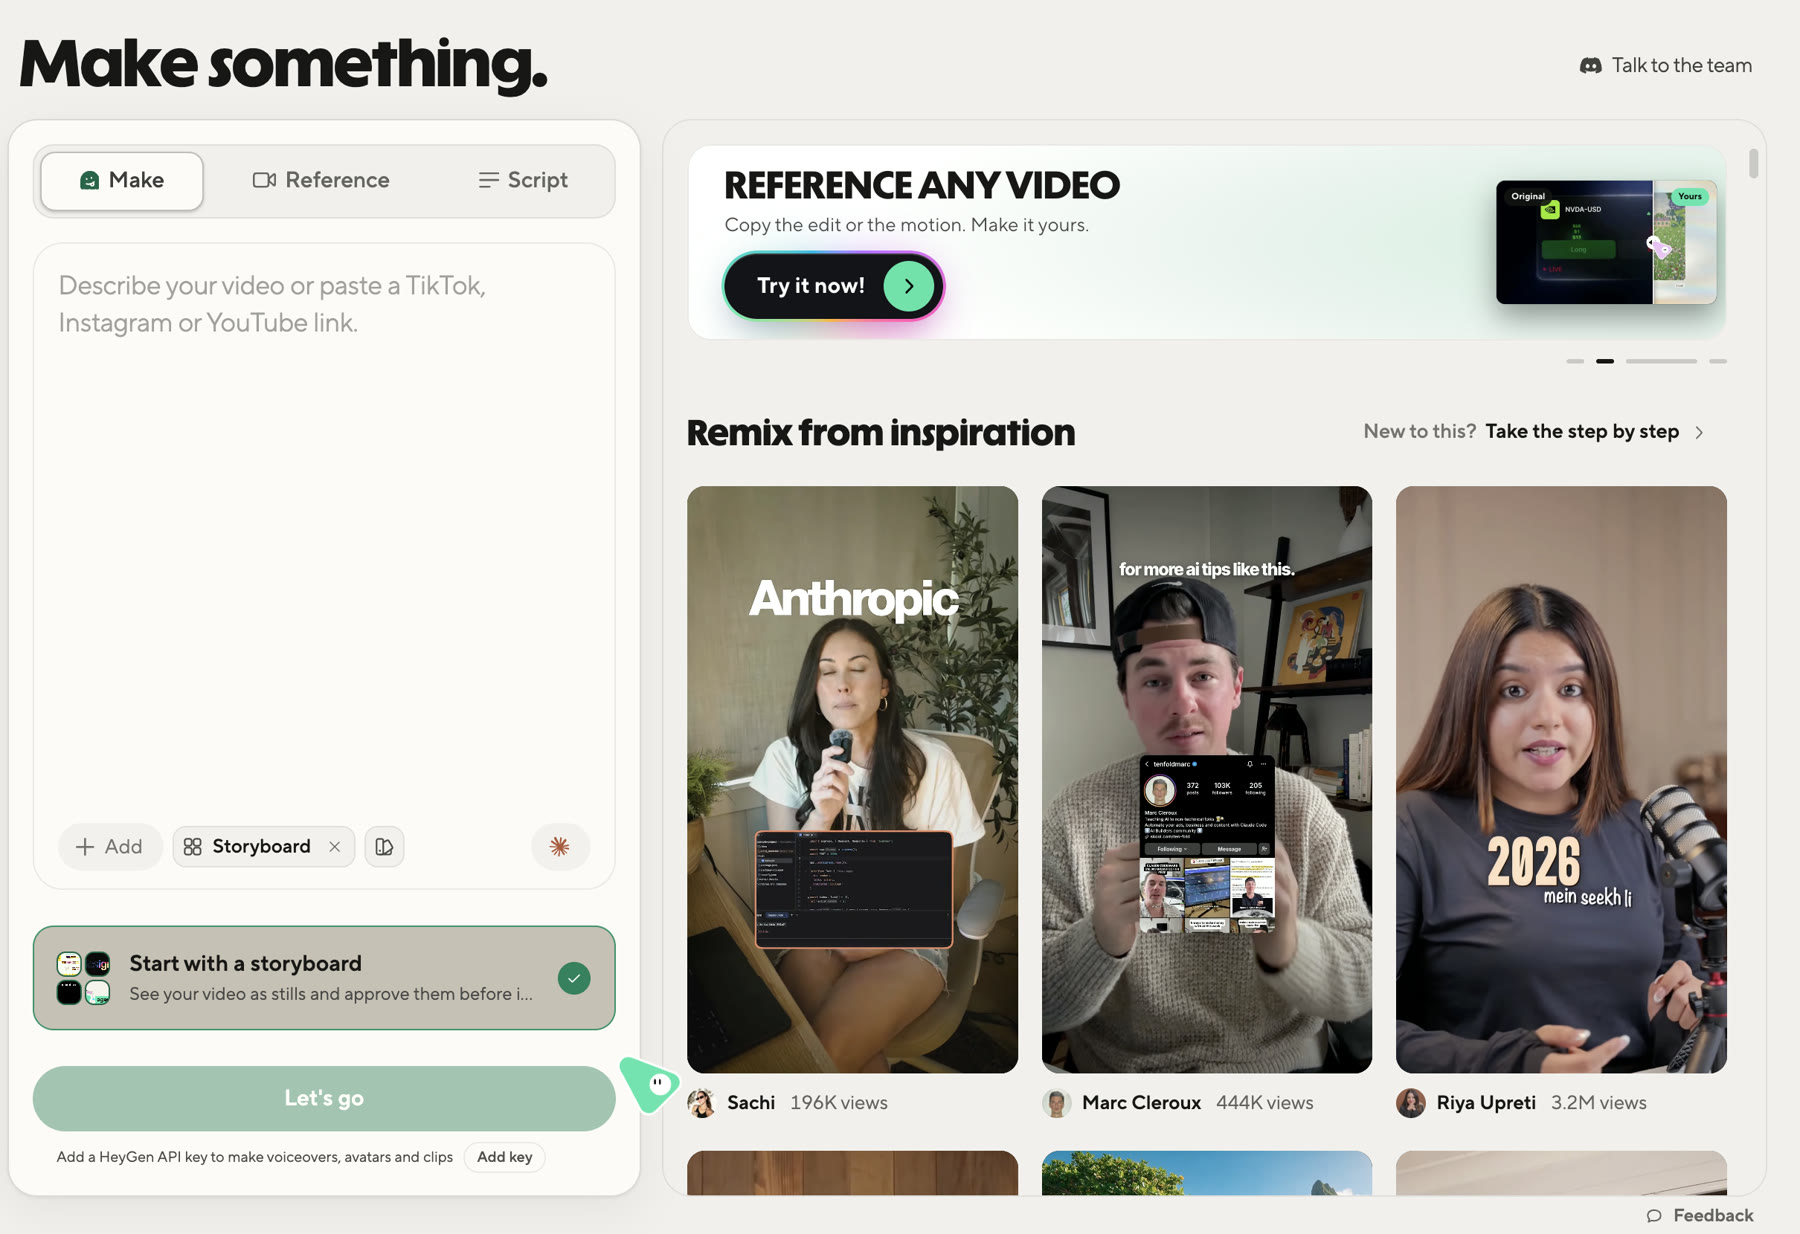Click the storyboard stills thumbnail icon
The height and width of the screenshot is (1234, 1800).
(84, 978)
